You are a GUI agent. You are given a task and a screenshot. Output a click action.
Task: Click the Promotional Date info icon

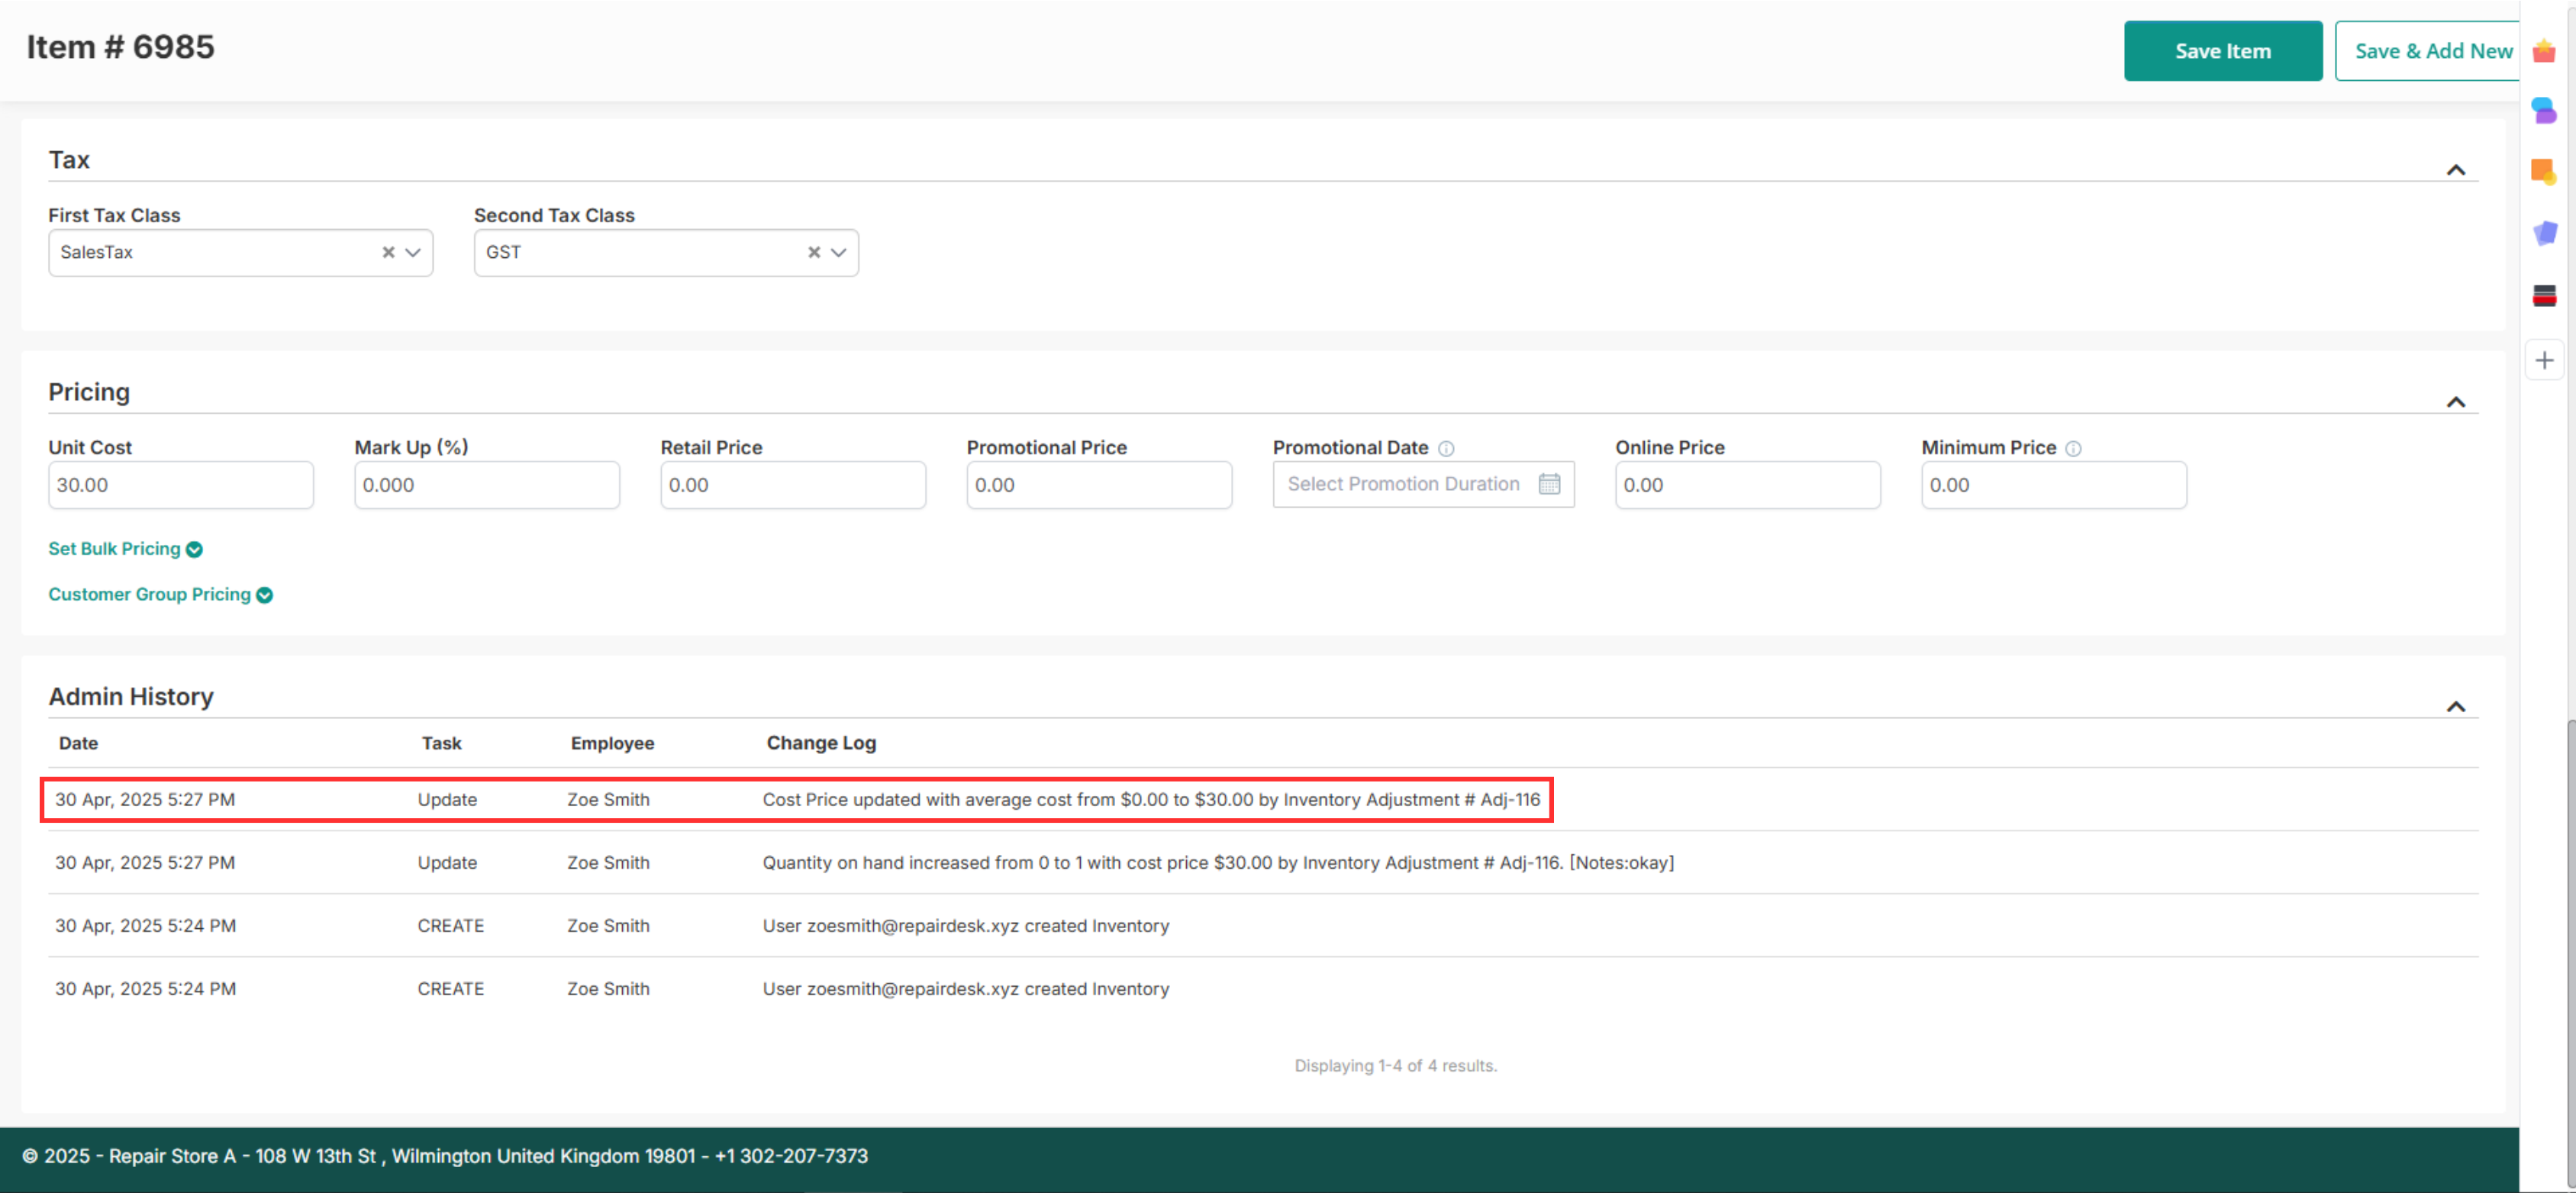(1446, 449)
